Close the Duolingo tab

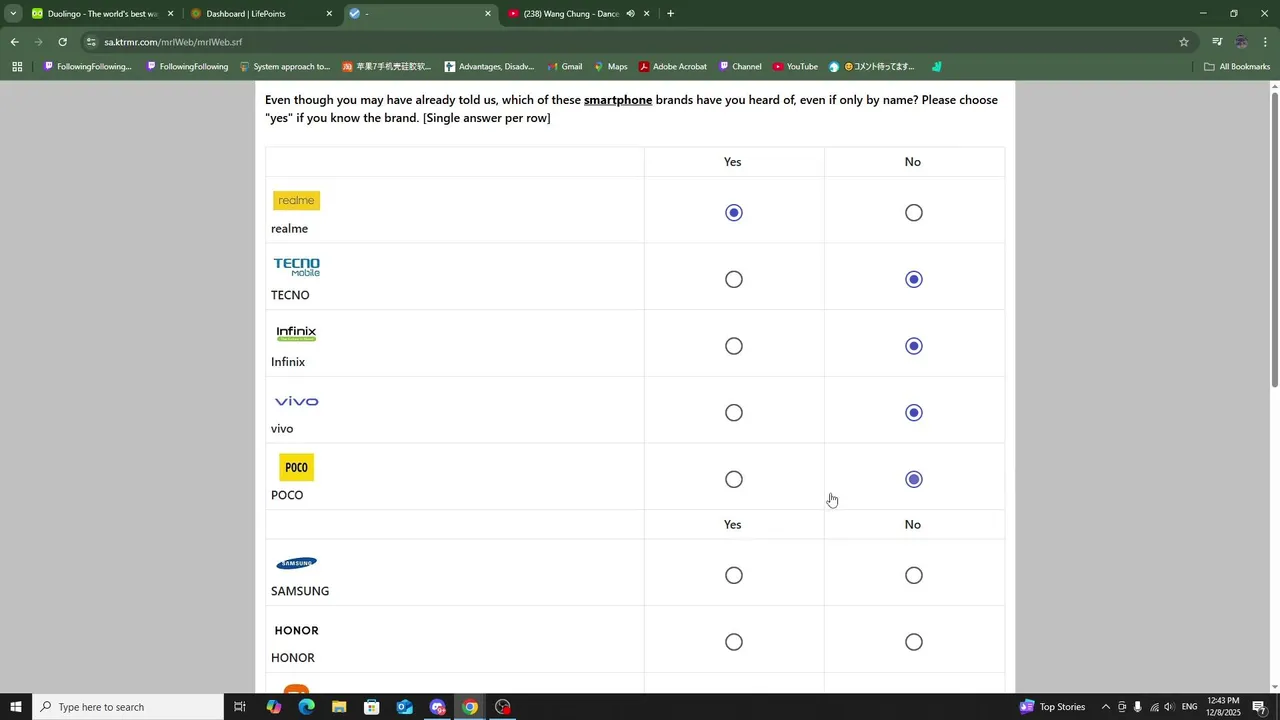point(170,14)
